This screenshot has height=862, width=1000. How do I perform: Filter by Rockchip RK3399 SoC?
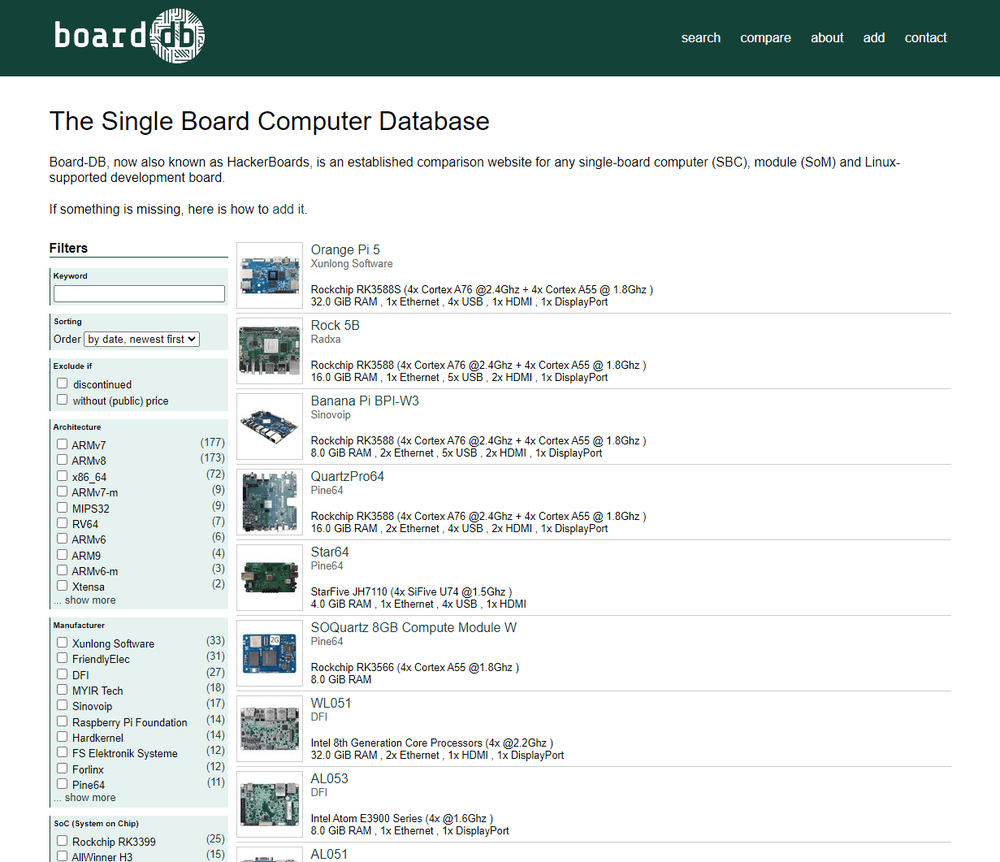[x=62, y=841]
